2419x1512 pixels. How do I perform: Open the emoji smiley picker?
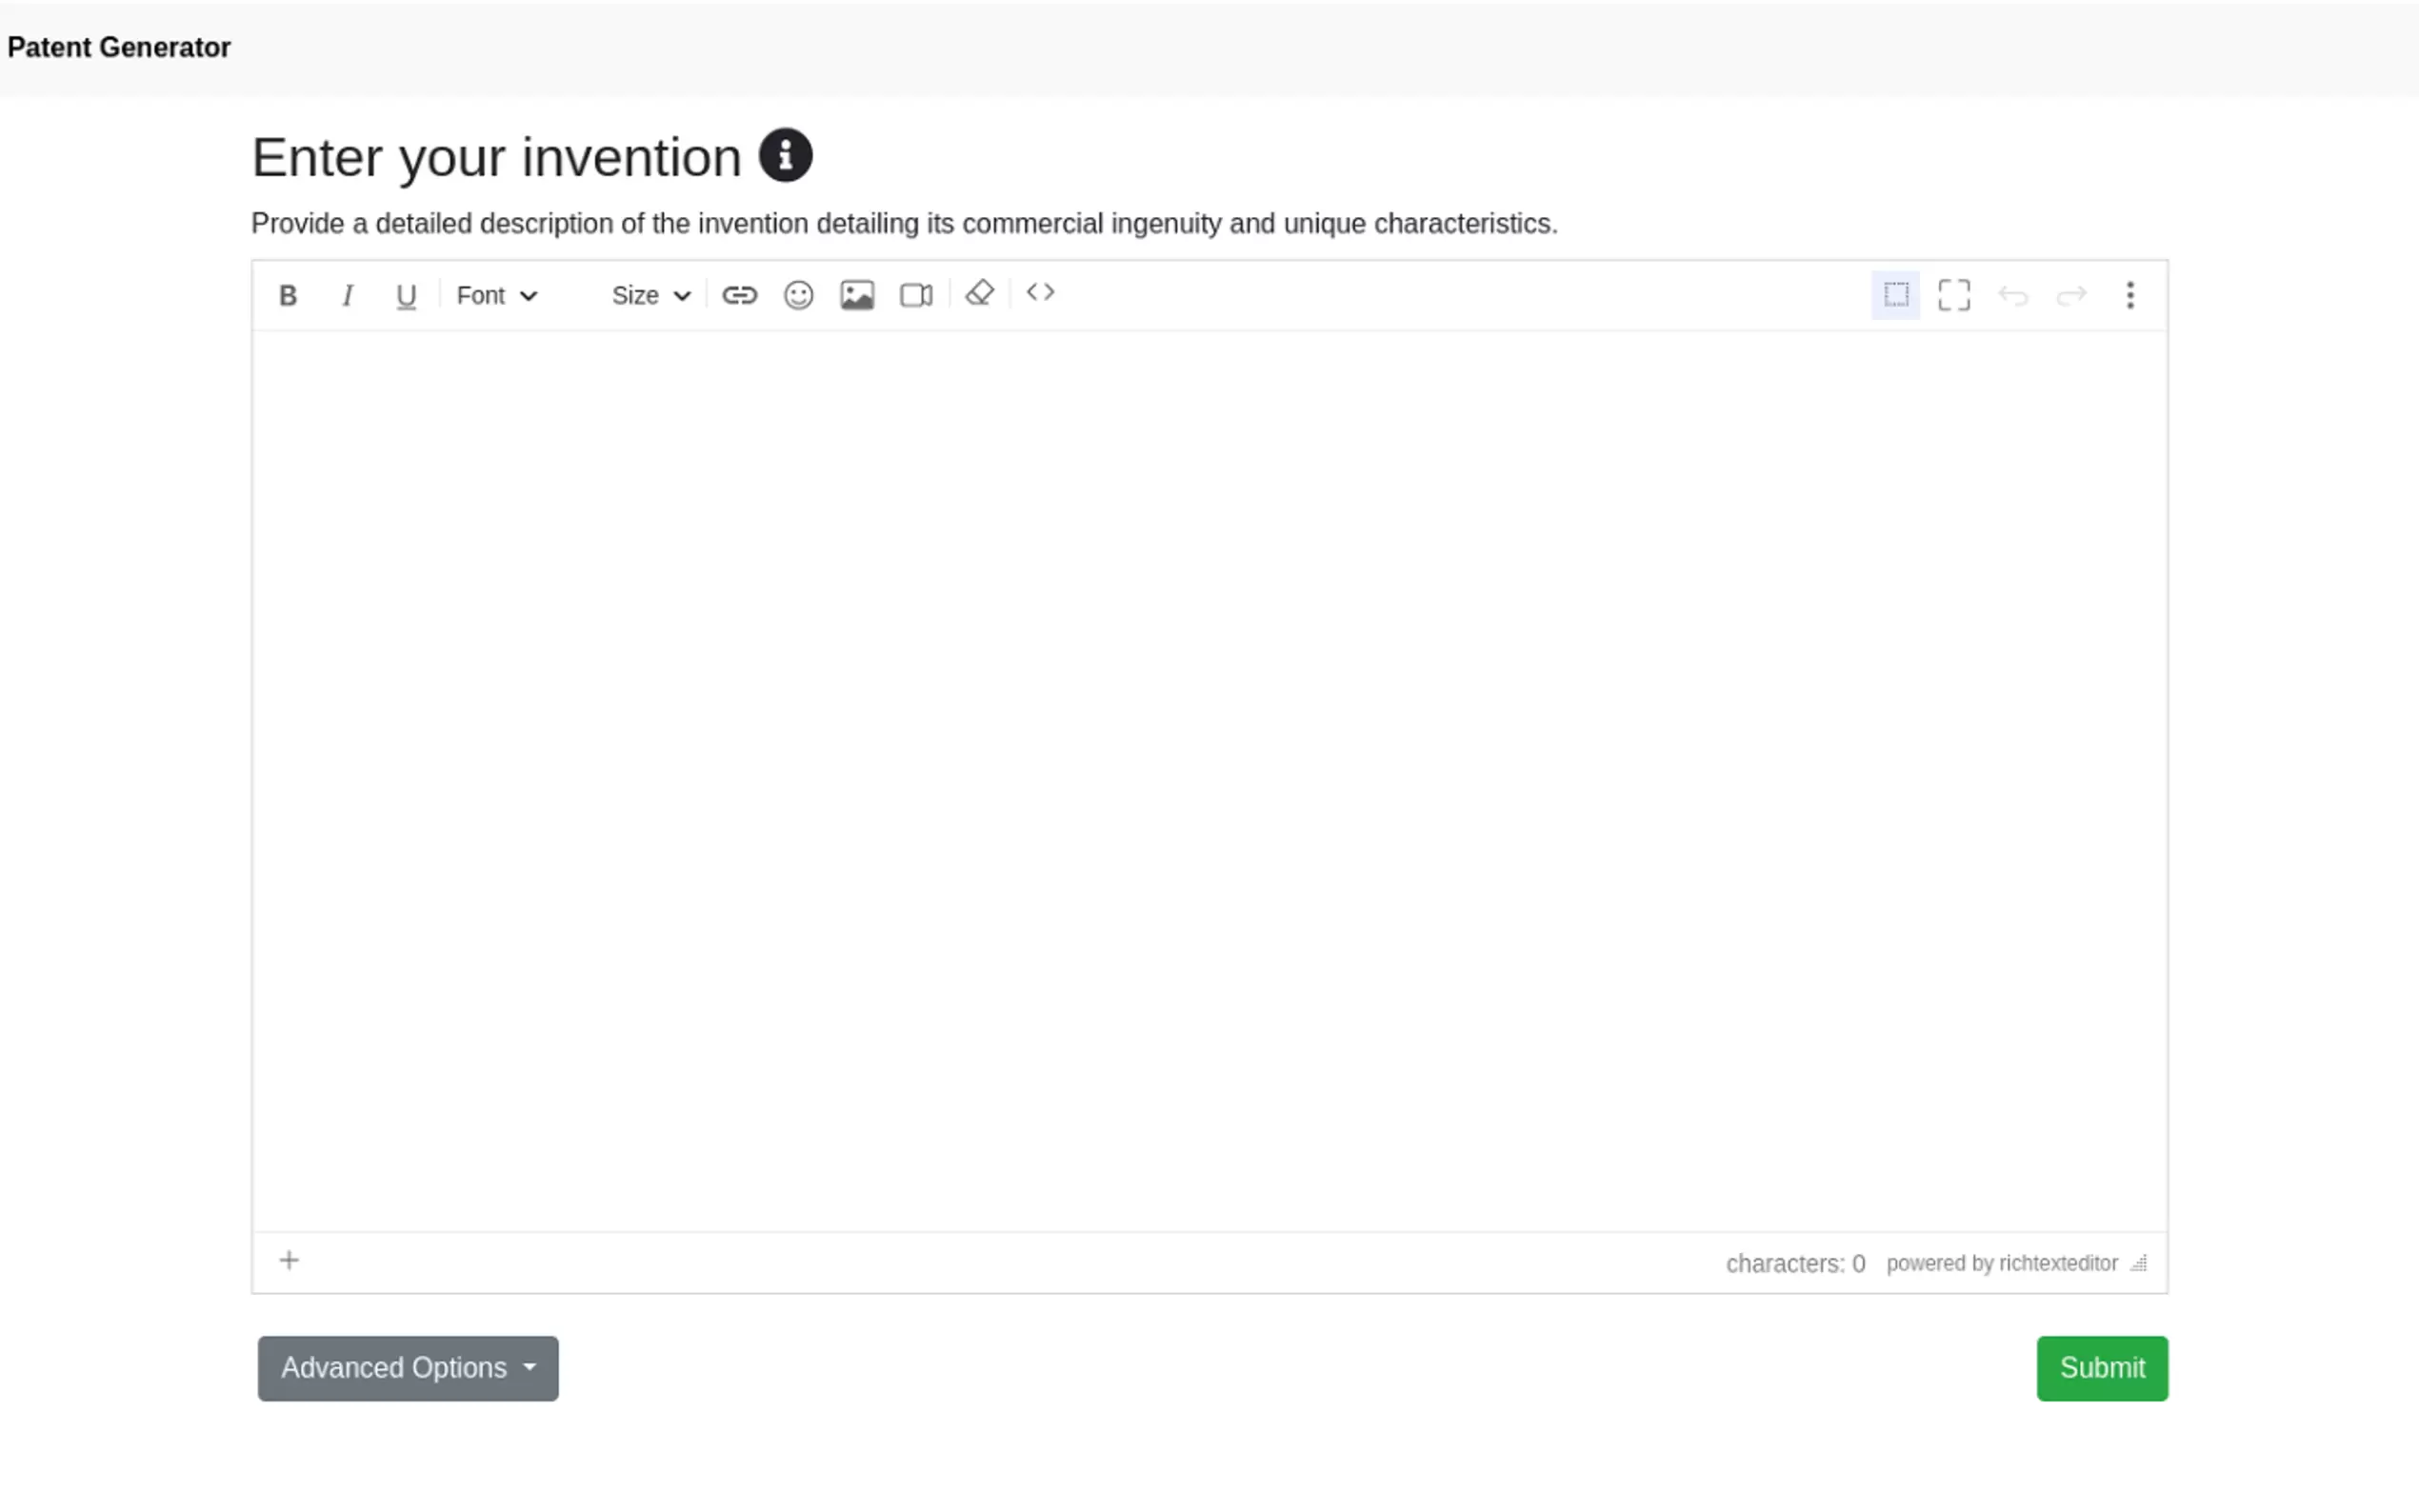point(798,296)
